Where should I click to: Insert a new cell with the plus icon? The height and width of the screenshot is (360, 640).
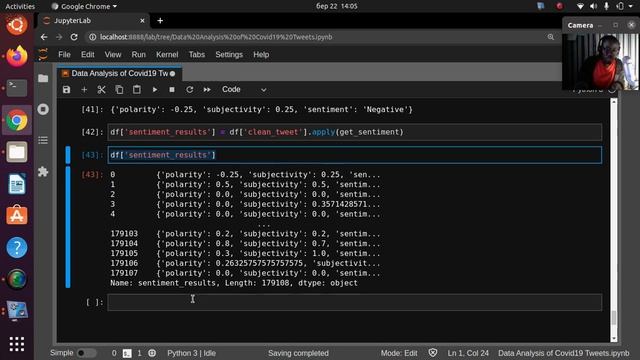coord(84,89)
